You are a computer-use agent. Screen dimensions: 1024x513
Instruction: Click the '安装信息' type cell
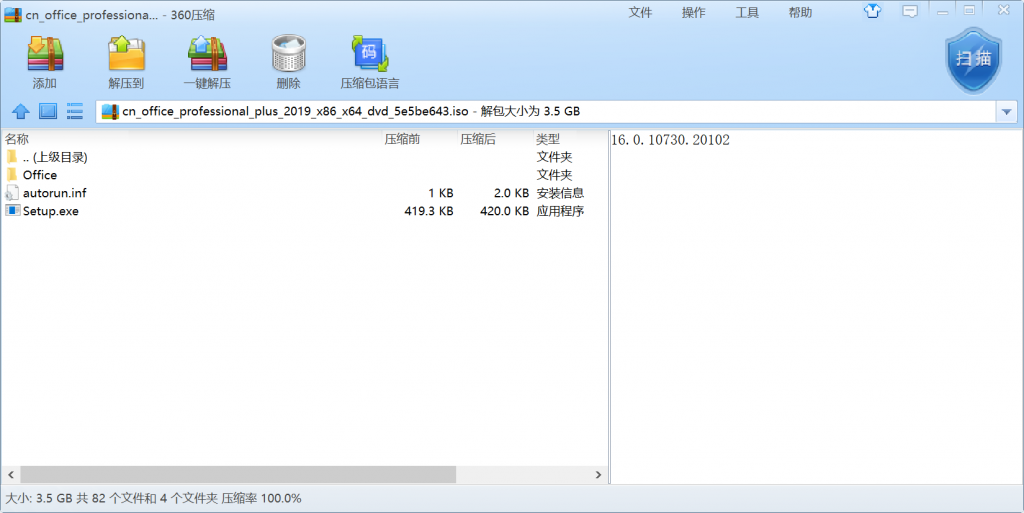coord(560,193)
